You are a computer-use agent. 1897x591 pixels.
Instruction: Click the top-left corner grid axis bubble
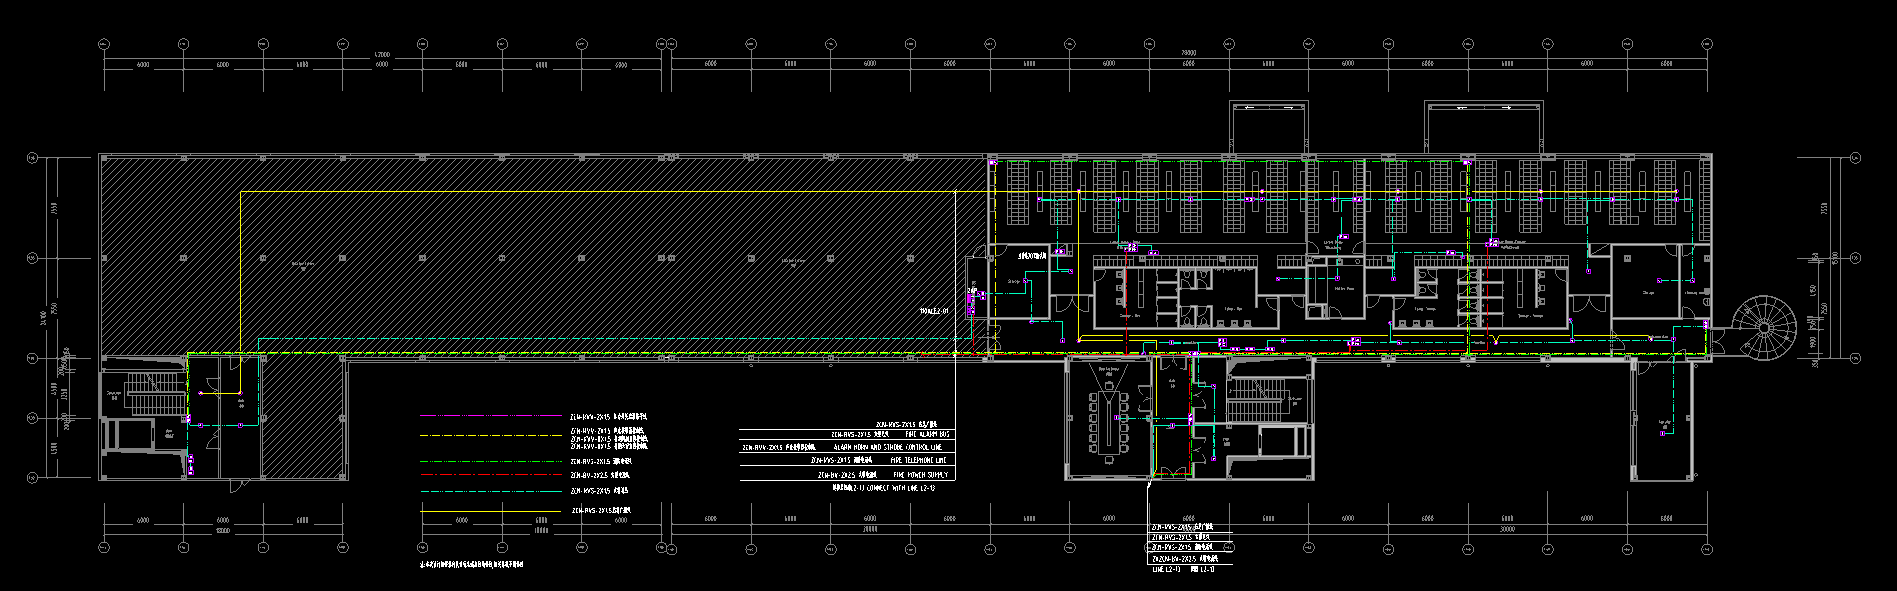coord(103,44)
